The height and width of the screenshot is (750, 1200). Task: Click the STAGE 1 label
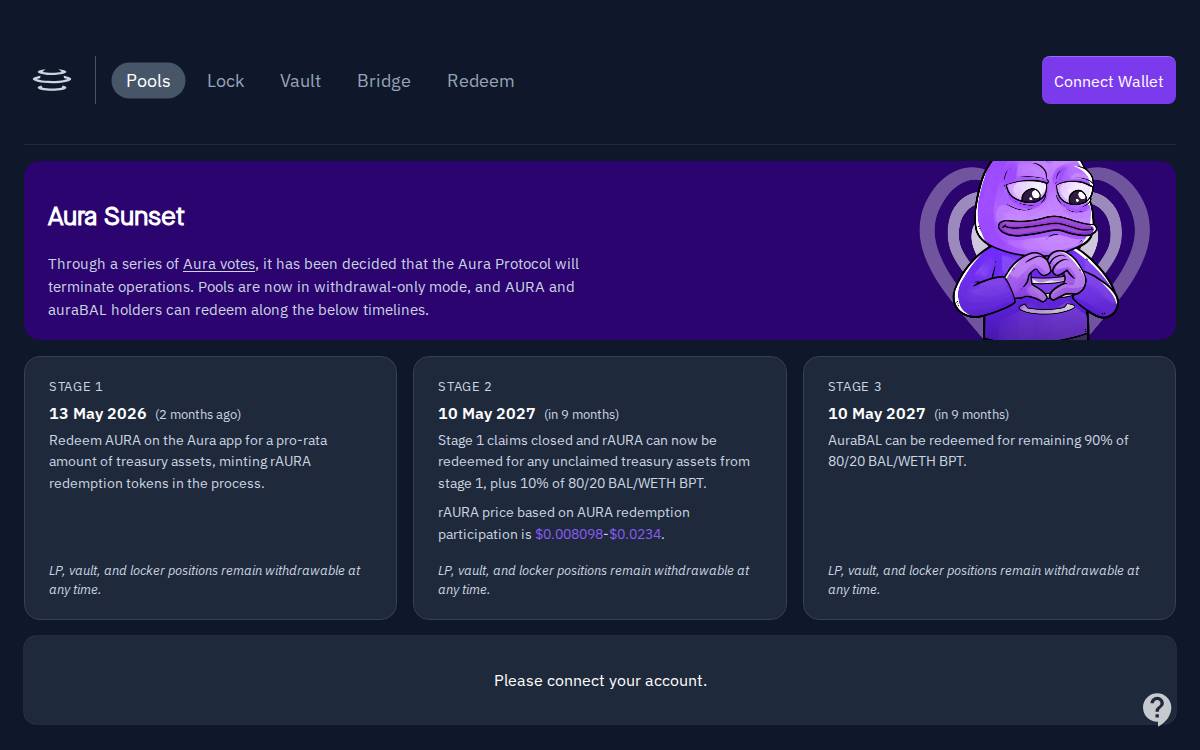[76, 386]
